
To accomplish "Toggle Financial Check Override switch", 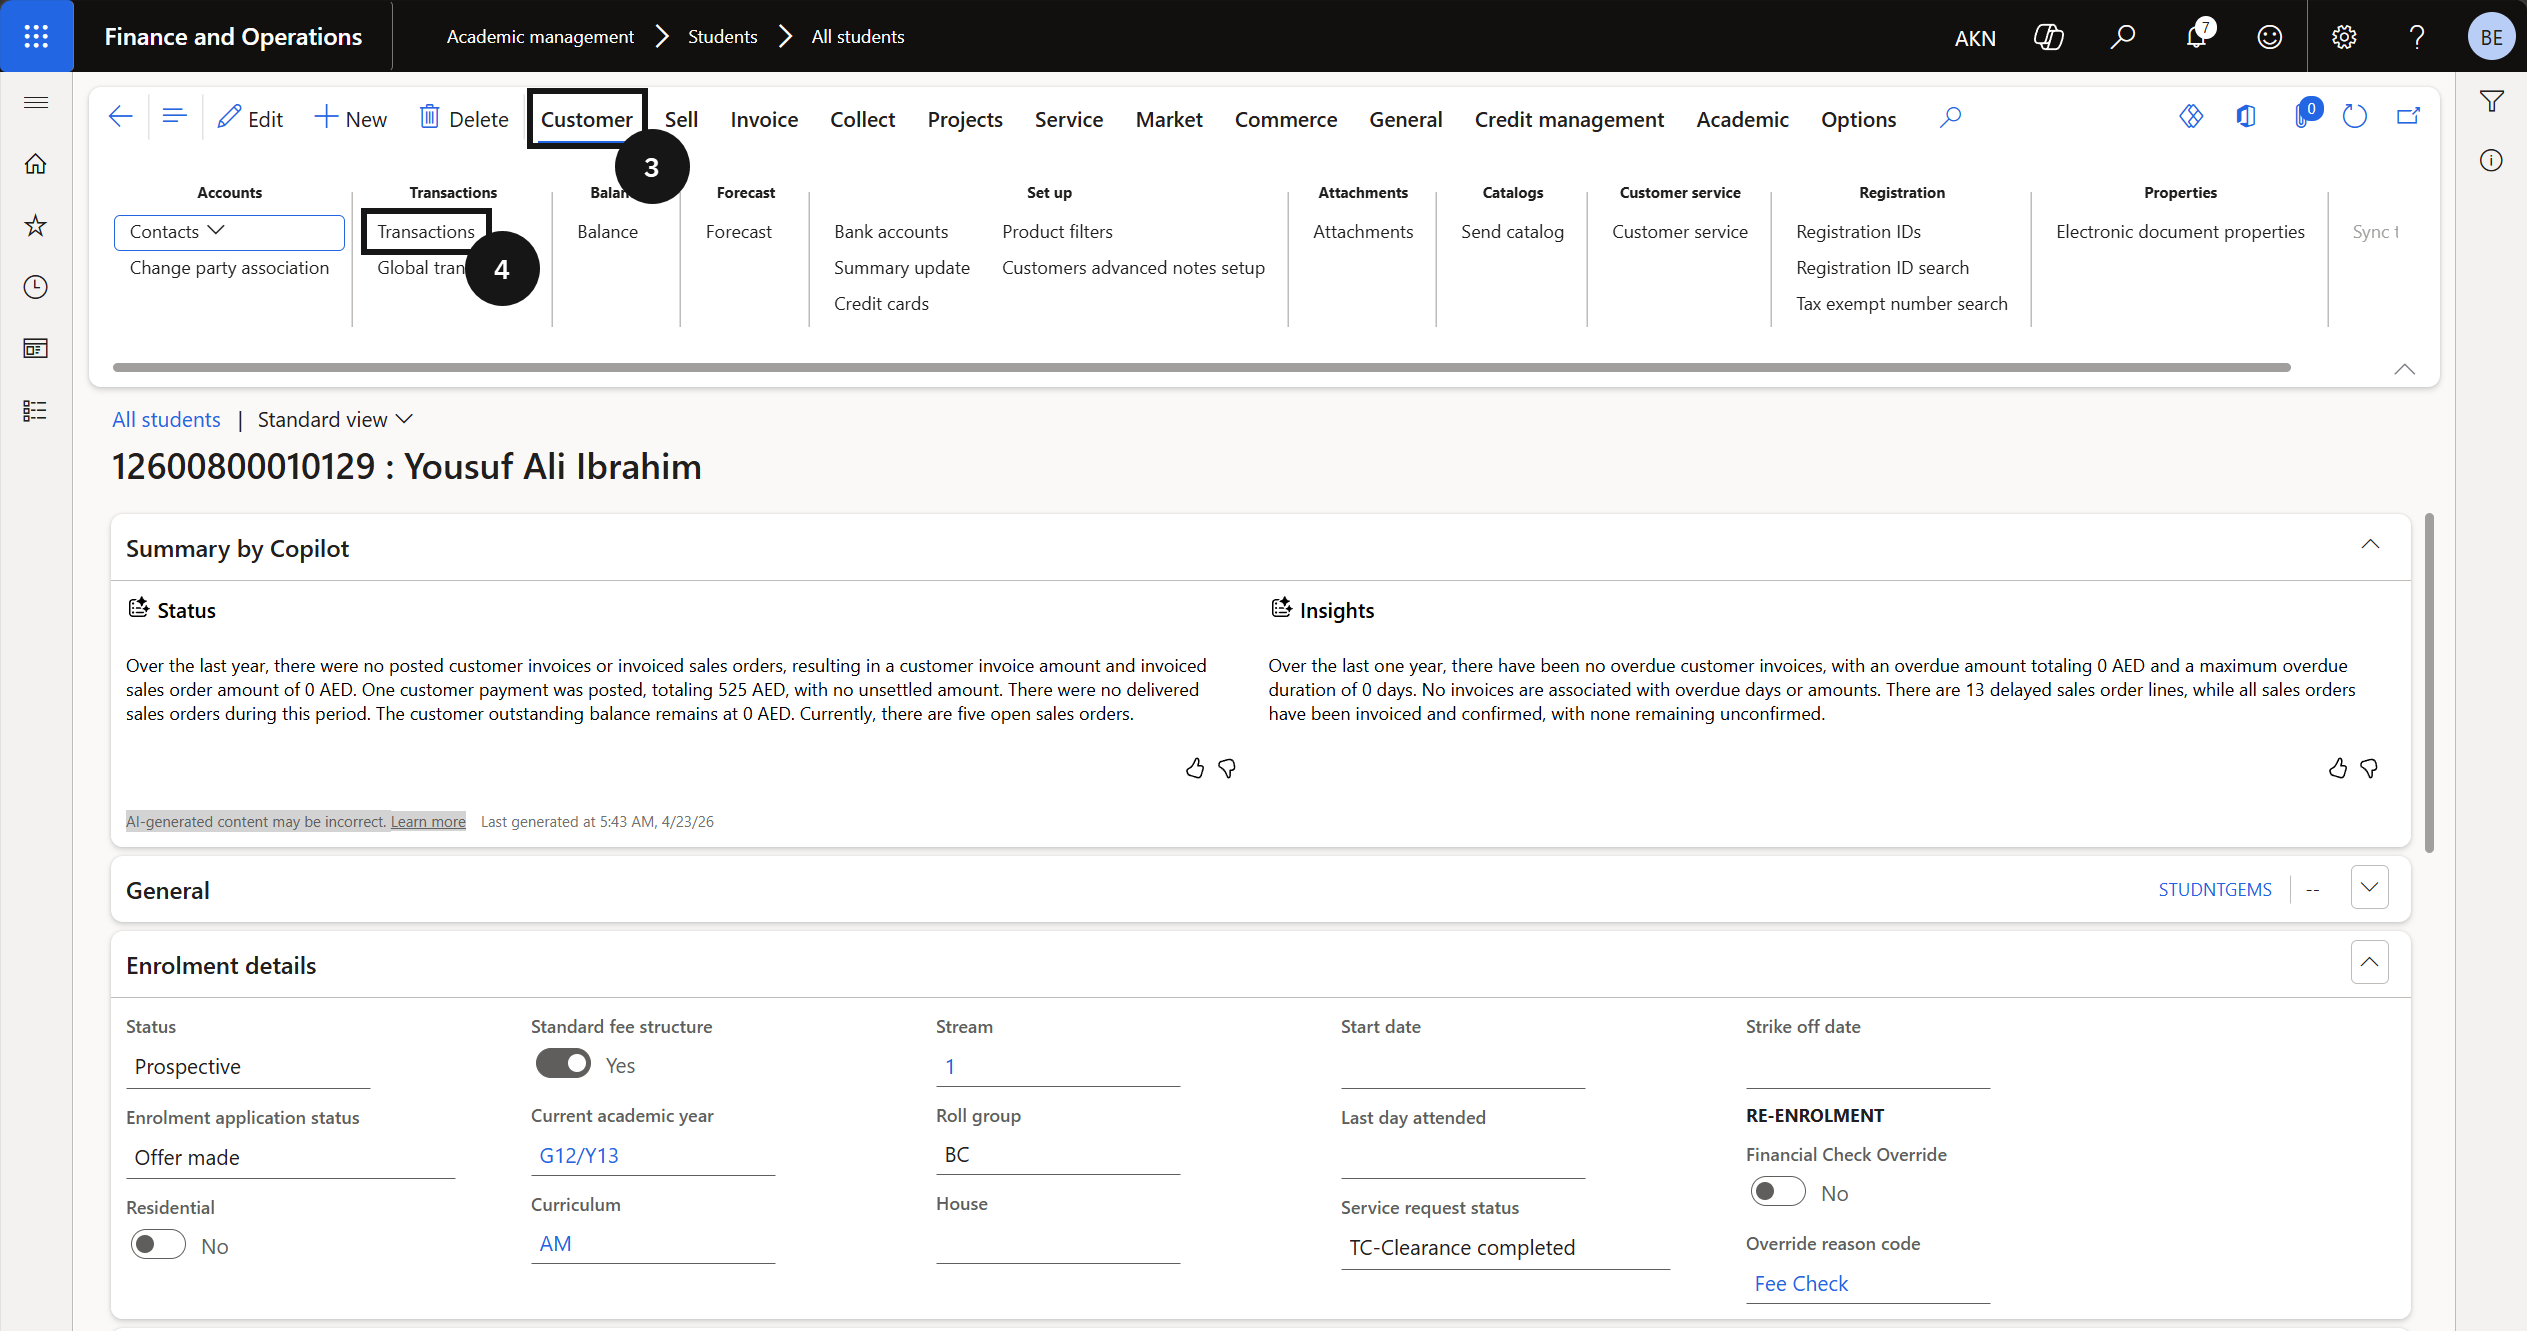I will [1778, 1192].
